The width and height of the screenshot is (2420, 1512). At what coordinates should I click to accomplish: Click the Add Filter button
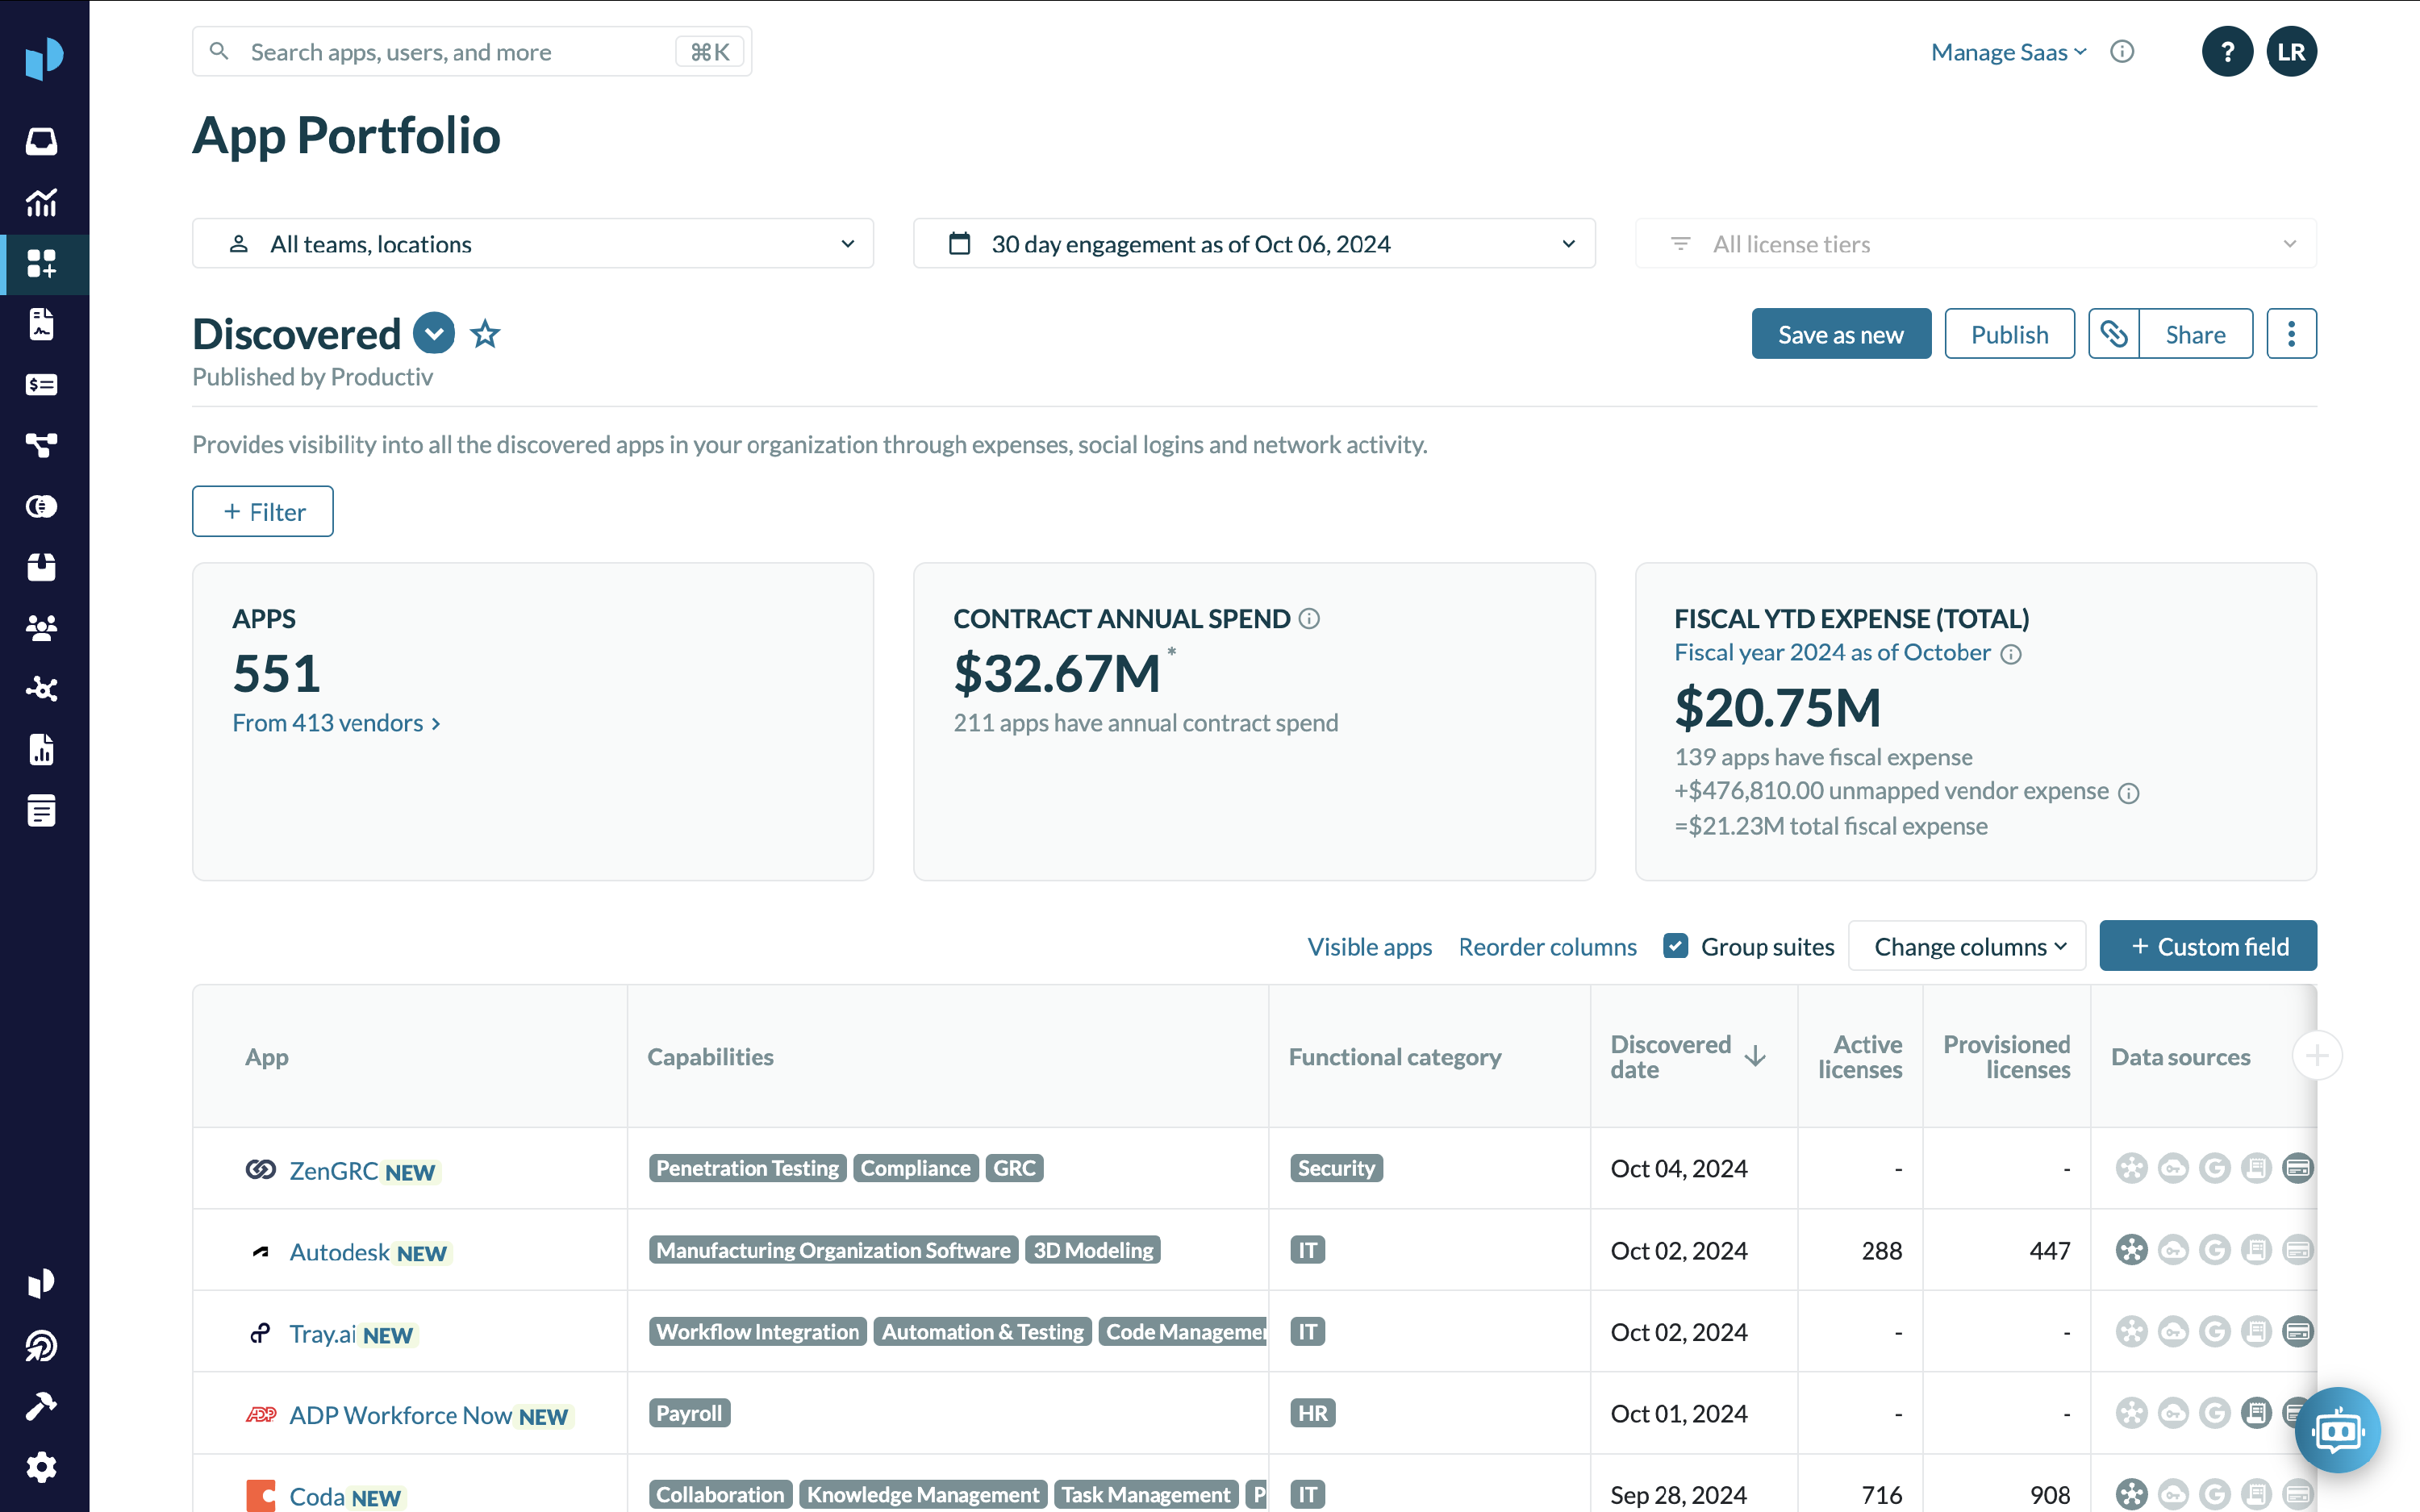click(x=263, y=512)
